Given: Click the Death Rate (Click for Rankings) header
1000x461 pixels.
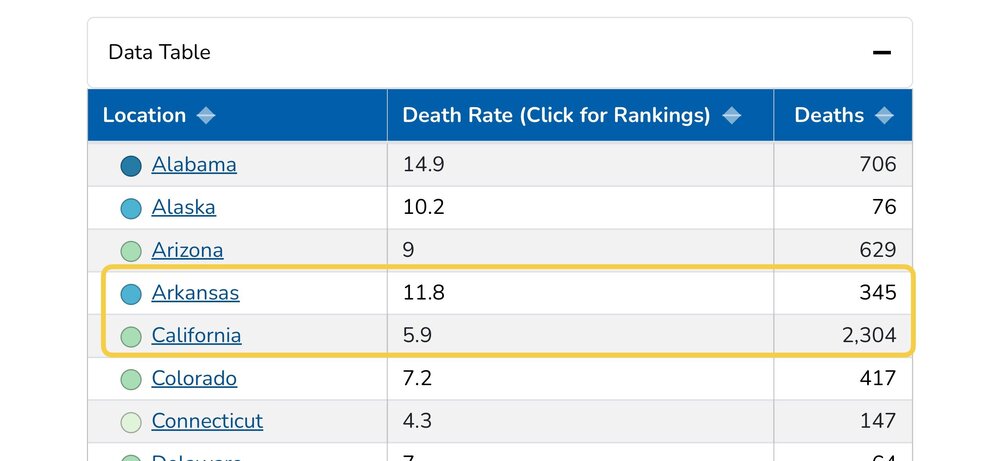Looking at the screenshot, I should (x=556, y=116).
